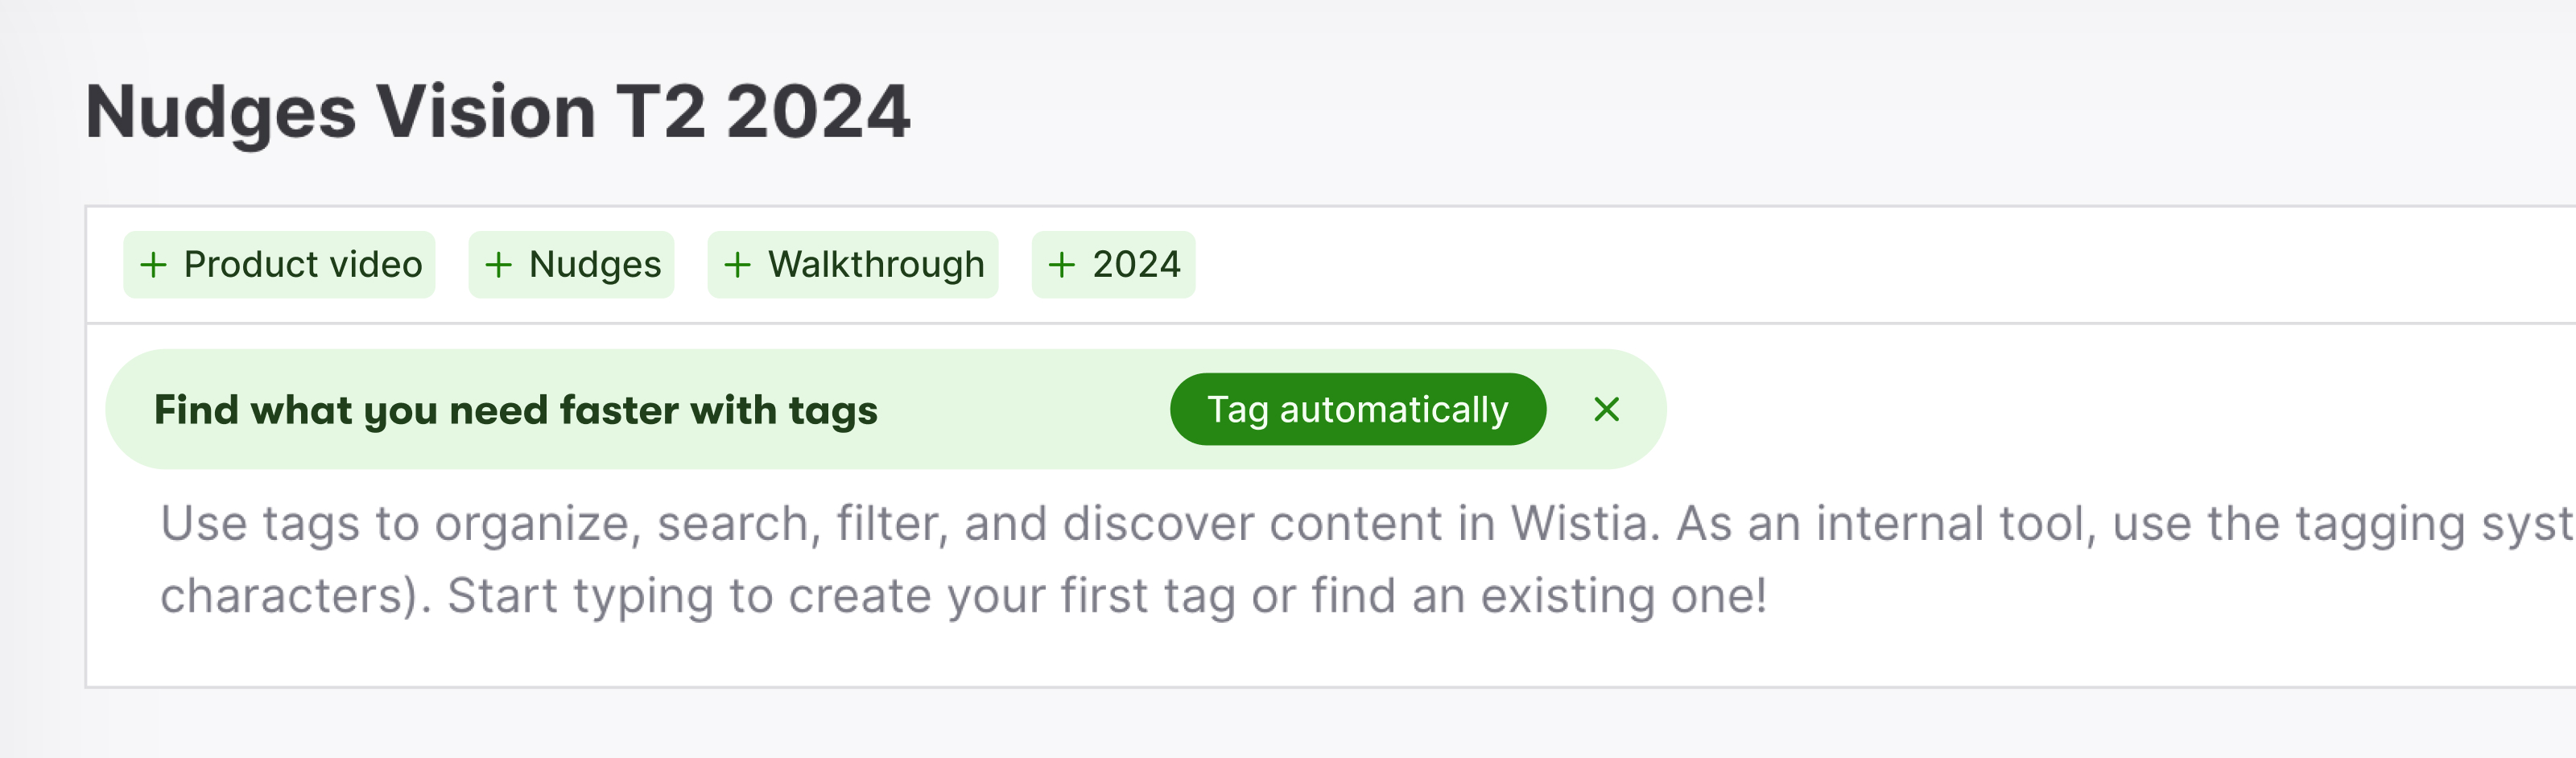Click the plus icon on the Product video tag
This screenshot has height=758, width=2576.
click(155, 265)
